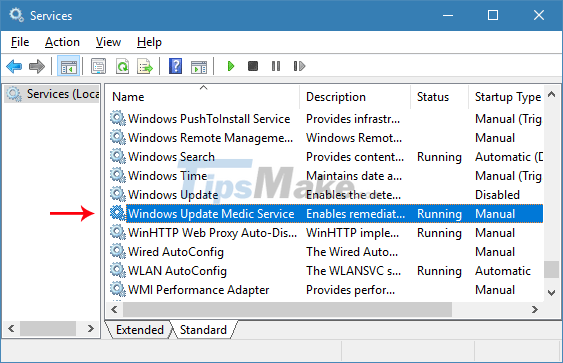The height and width of the screenshot is (363, 563).
Task: Open Properties from the toolbar
Action: pyautogui.click(x=98, y=66)
